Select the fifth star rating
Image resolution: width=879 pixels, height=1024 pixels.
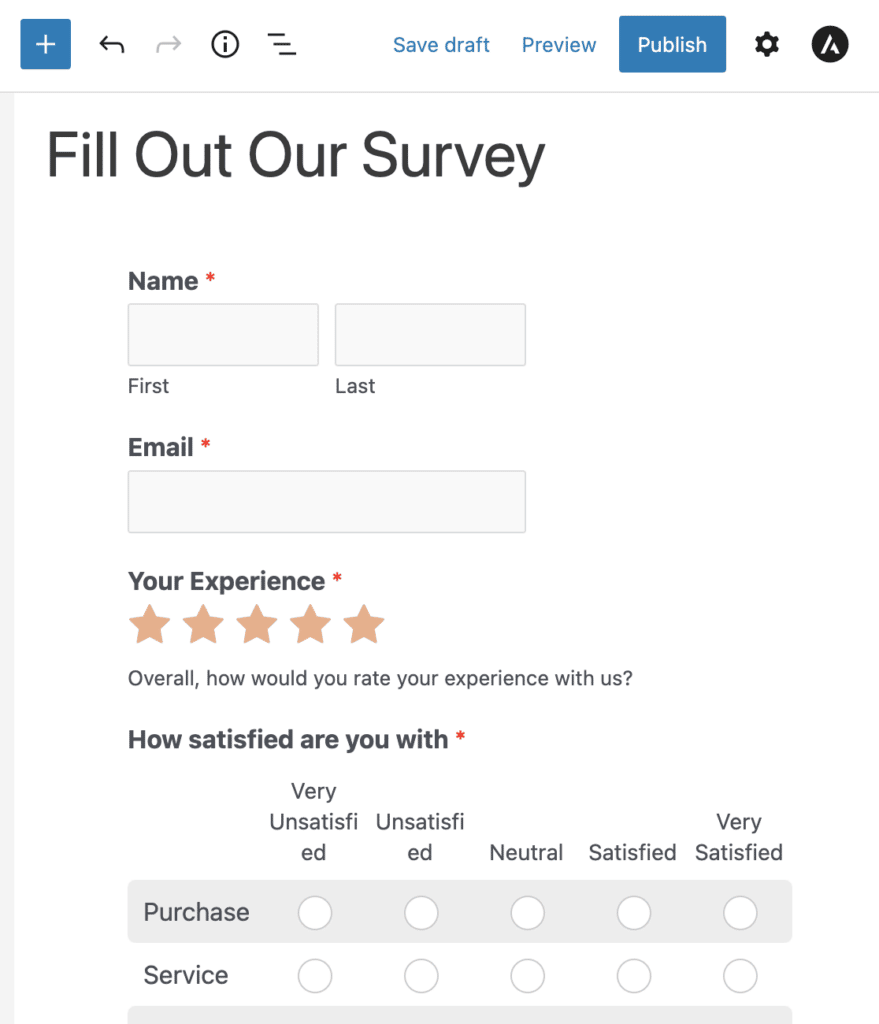click(x=364, y=624)
